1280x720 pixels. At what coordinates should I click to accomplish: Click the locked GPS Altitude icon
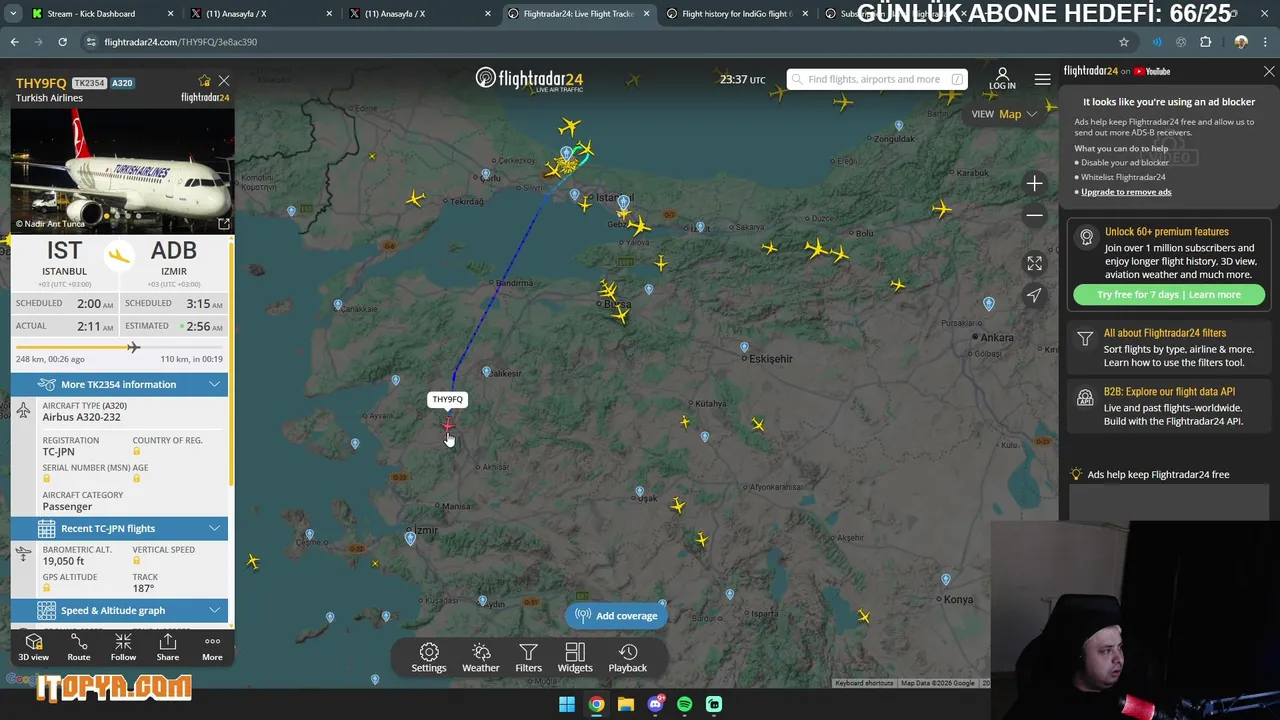point(47,589)
